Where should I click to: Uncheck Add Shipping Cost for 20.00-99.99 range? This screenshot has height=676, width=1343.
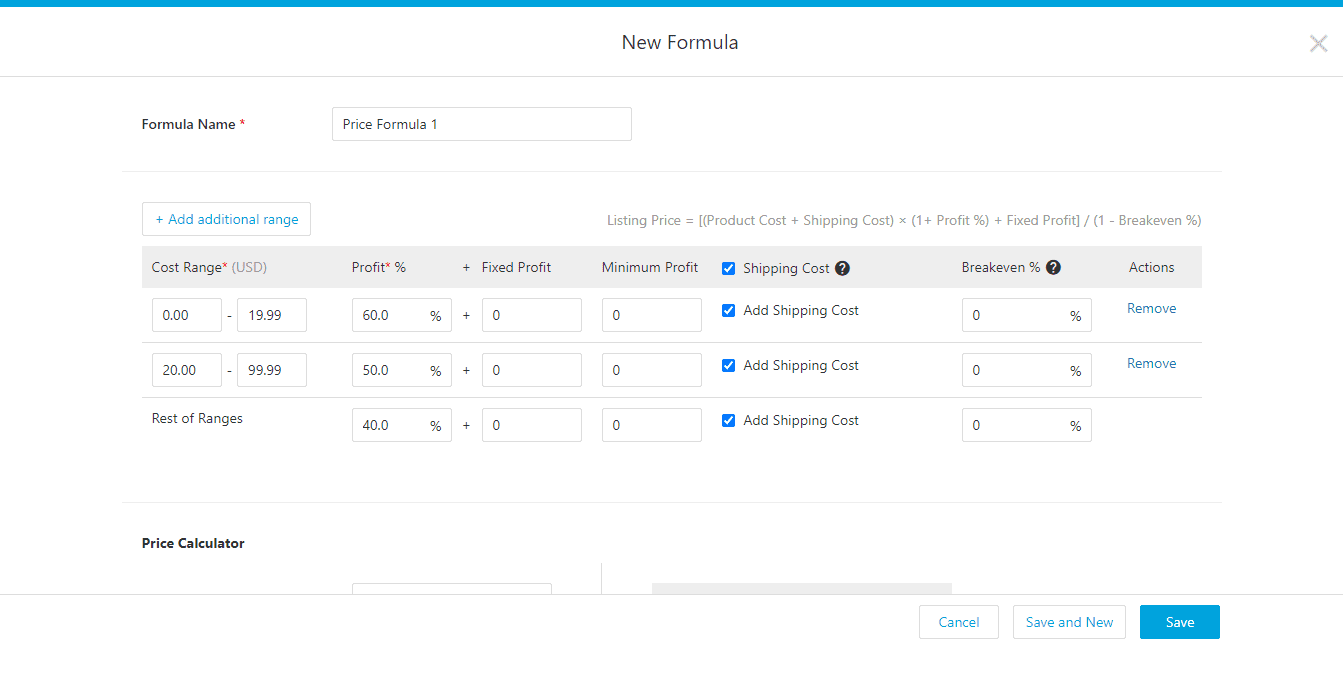click(728, 366)
